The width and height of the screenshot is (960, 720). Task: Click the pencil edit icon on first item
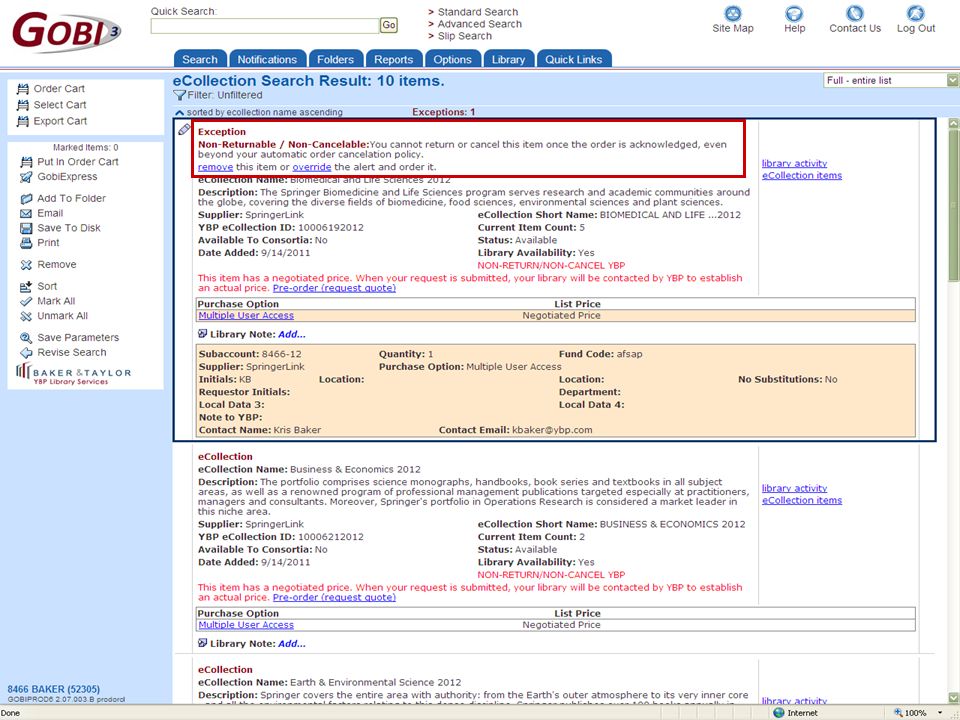pyautogui.click(x=184, y=129)
